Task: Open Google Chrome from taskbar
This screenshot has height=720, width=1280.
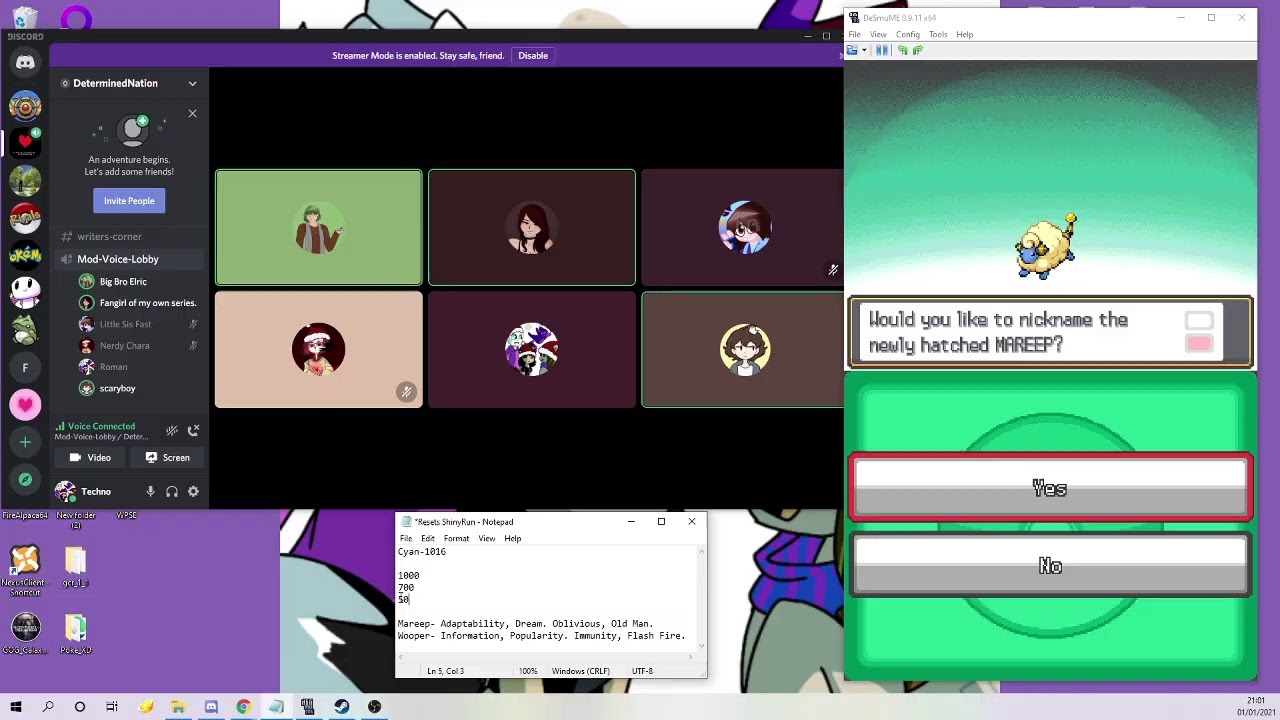Action: (x=243, y=707)
